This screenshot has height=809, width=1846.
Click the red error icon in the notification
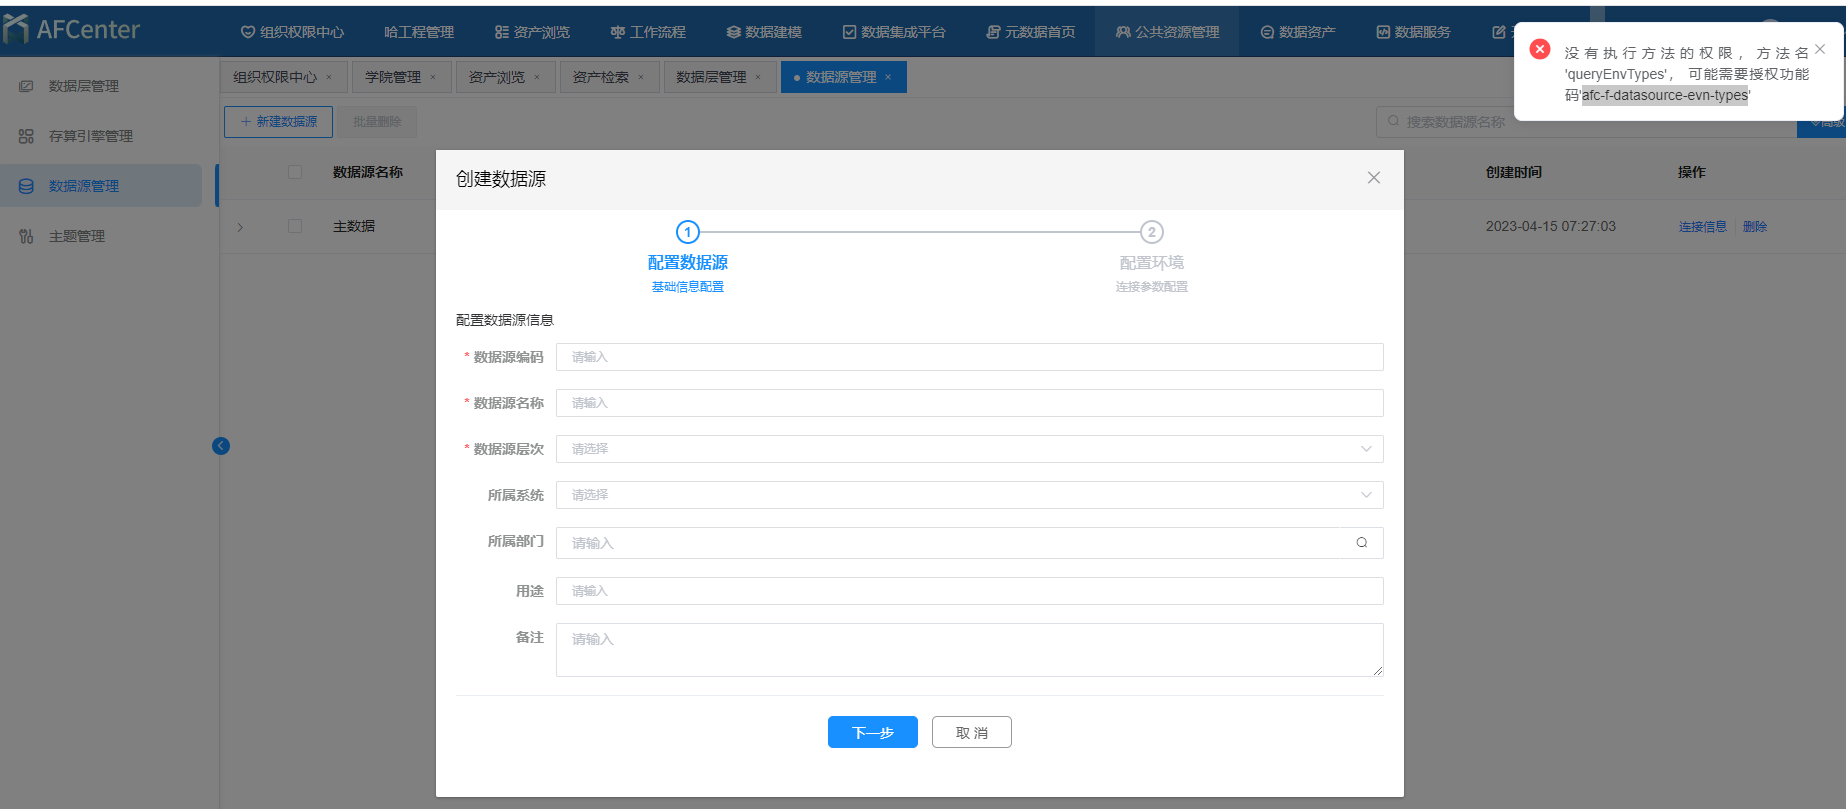click(x=1540, y=49)
